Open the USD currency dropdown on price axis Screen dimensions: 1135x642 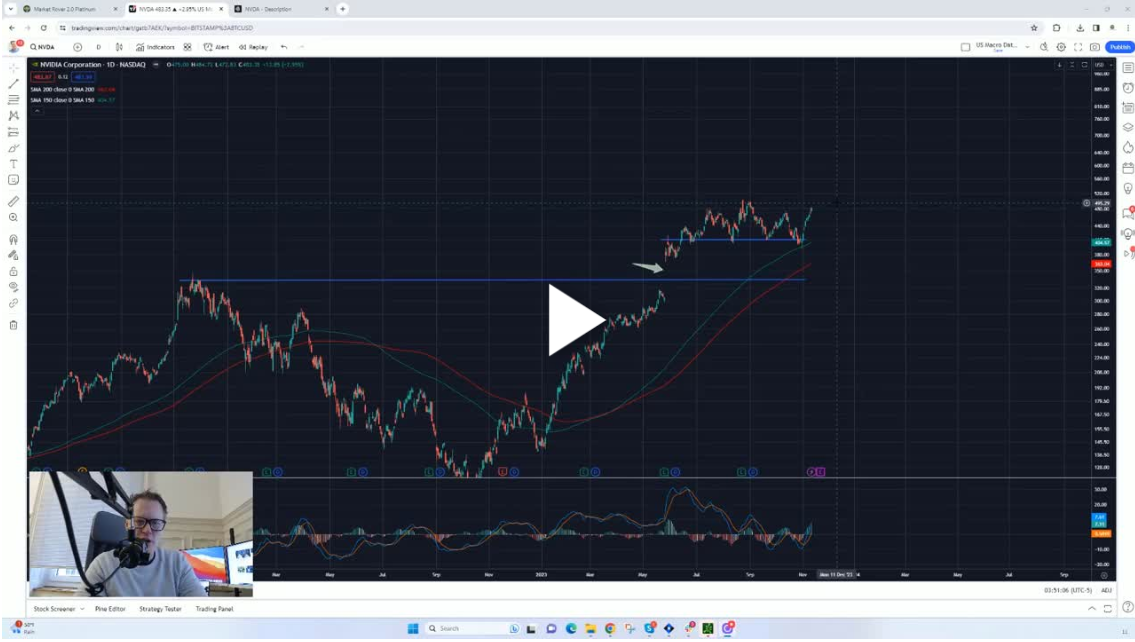tap(1103, 65)
